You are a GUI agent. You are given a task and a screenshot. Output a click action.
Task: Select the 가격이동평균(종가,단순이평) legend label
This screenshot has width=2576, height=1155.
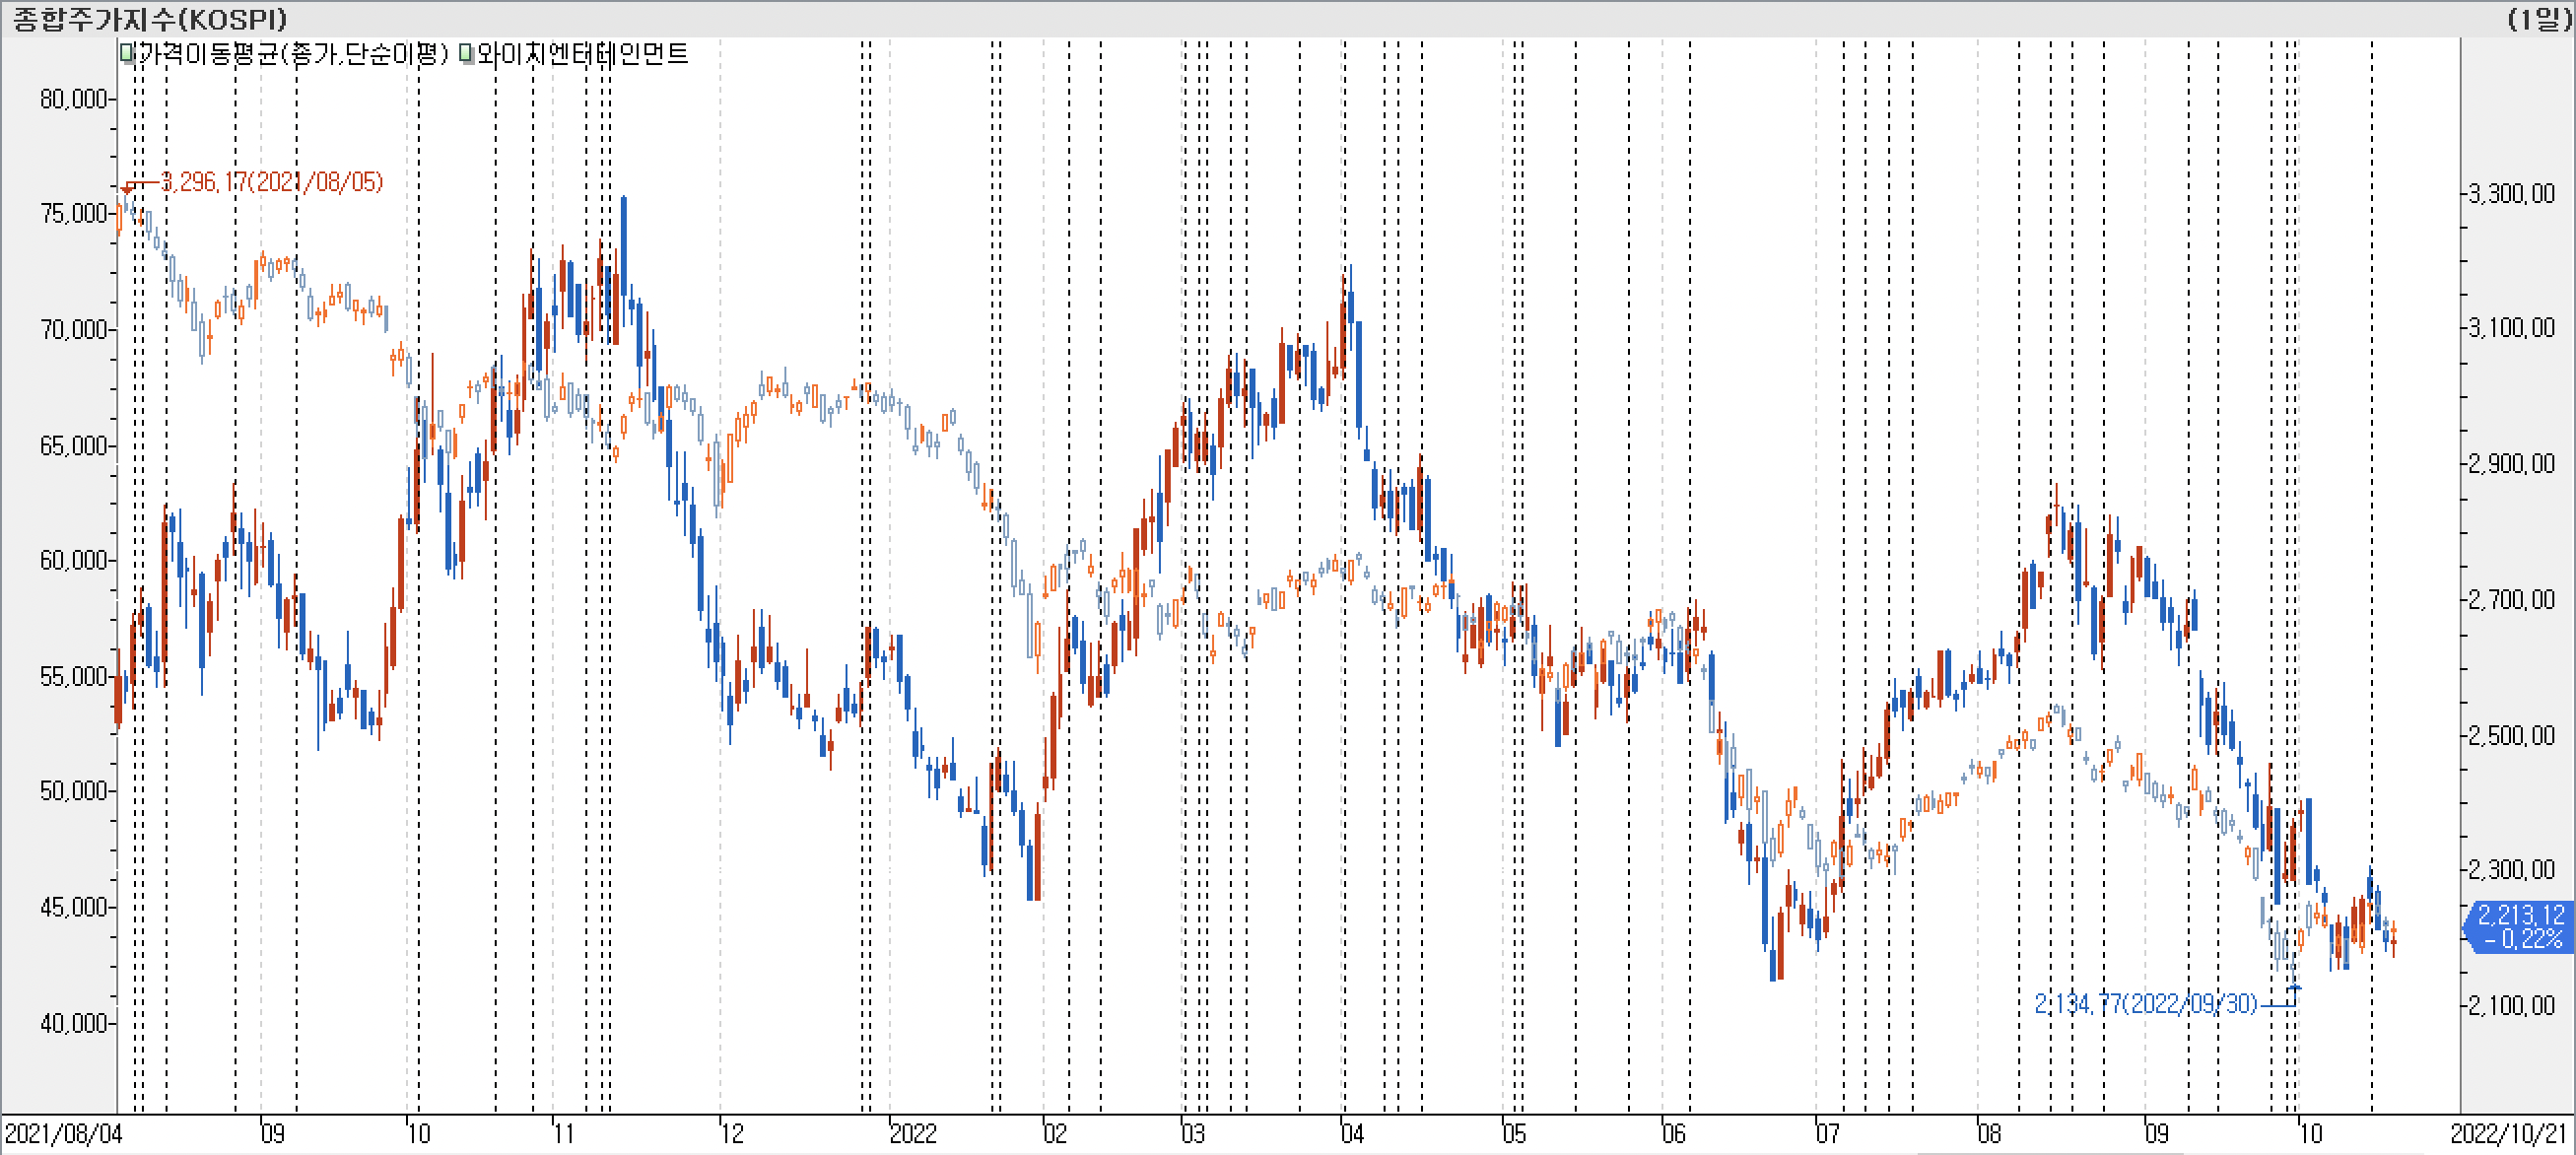(292, 53)
